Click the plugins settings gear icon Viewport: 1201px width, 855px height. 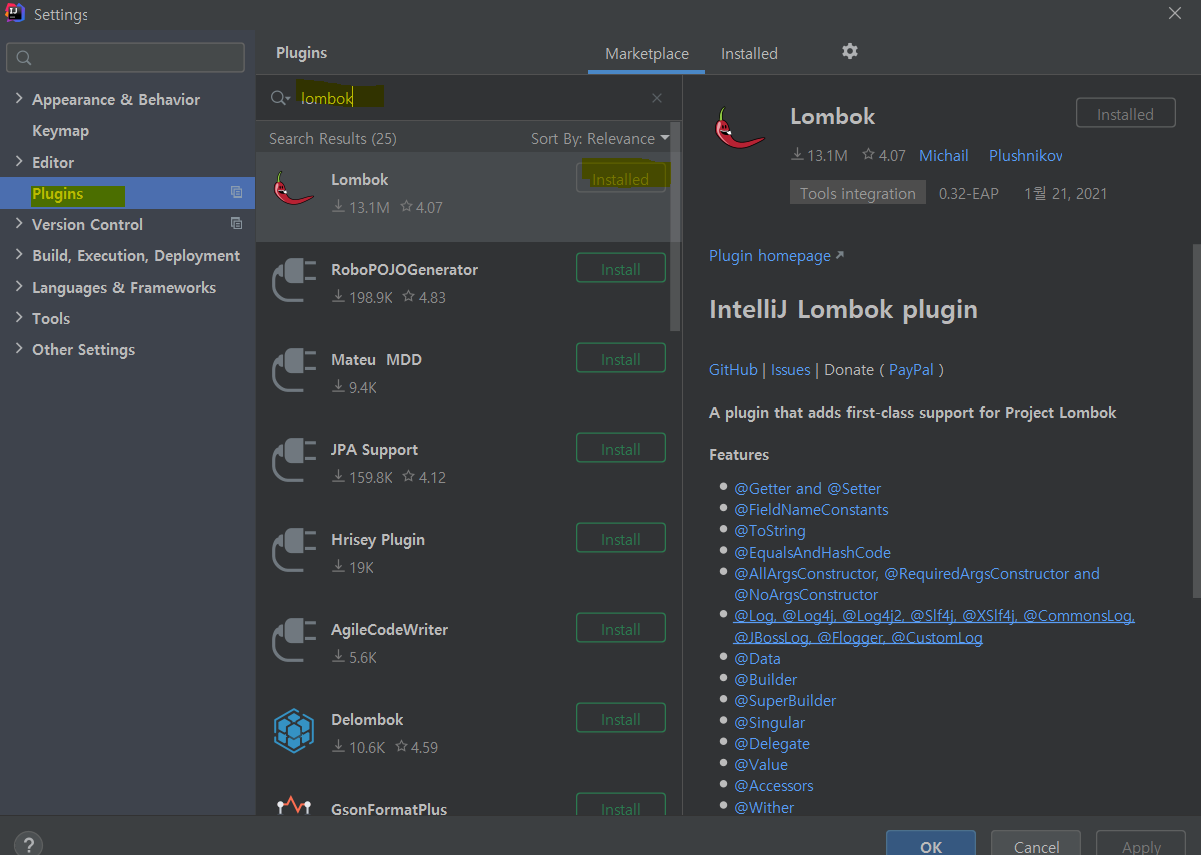[850, 51]
